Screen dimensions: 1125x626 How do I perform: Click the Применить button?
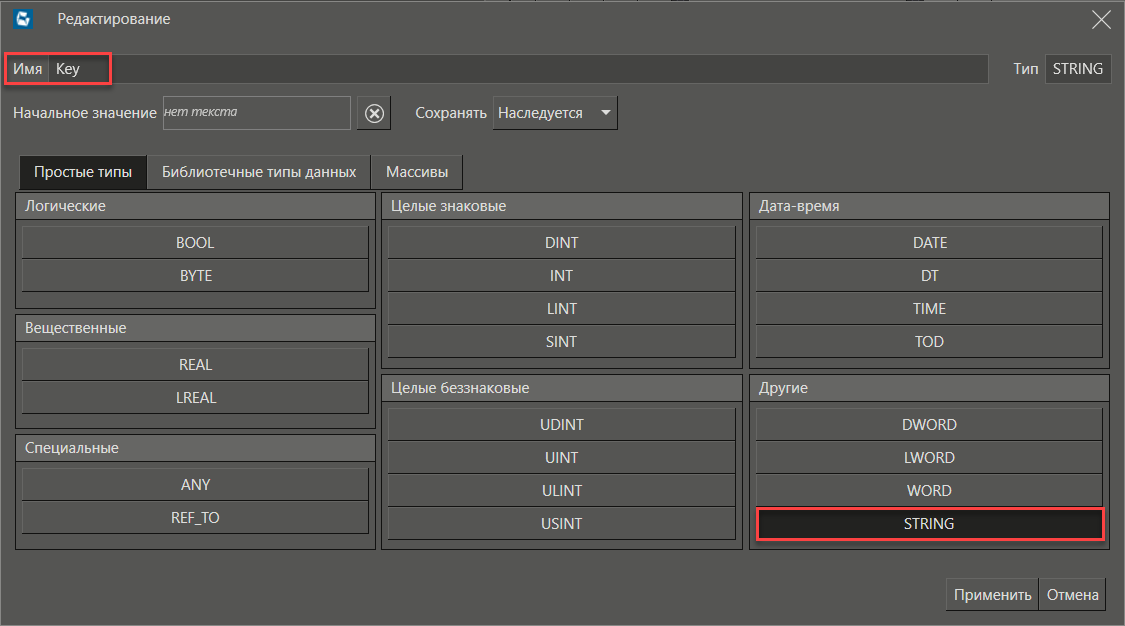click(992, 594)
